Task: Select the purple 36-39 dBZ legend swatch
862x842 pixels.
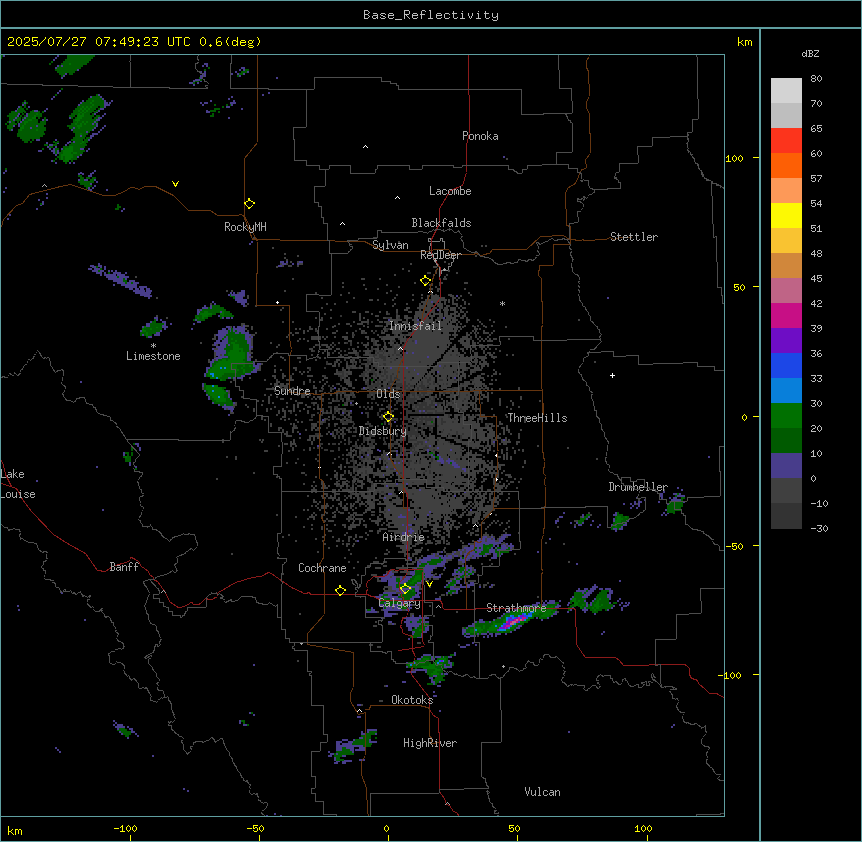Action: [786, 341]
